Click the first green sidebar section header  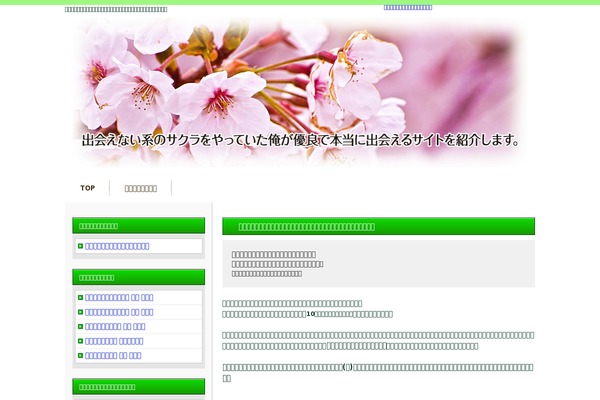(138, 226)
